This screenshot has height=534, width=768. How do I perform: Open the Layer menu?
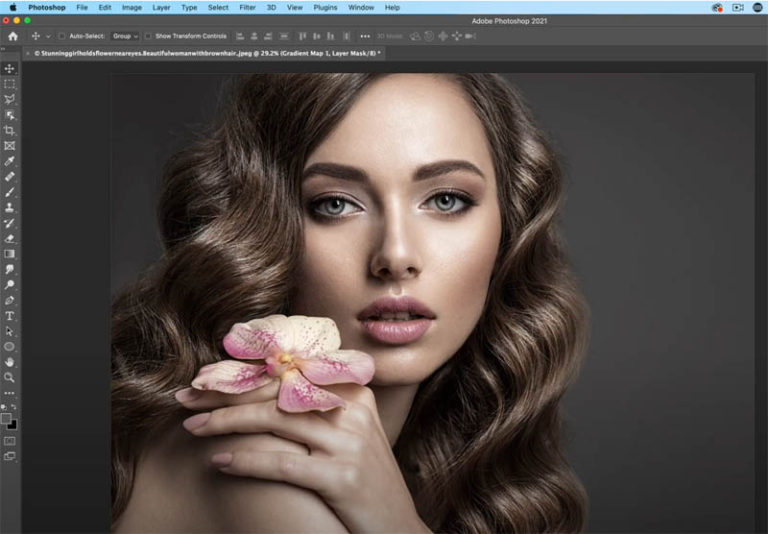click(161, 7)
